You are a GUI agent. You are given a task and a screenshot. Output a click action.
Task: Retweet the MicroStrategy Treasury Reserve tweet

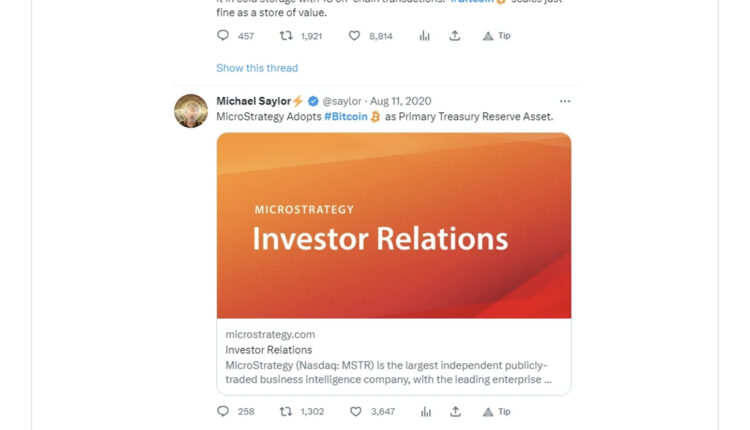pos(286,411)
